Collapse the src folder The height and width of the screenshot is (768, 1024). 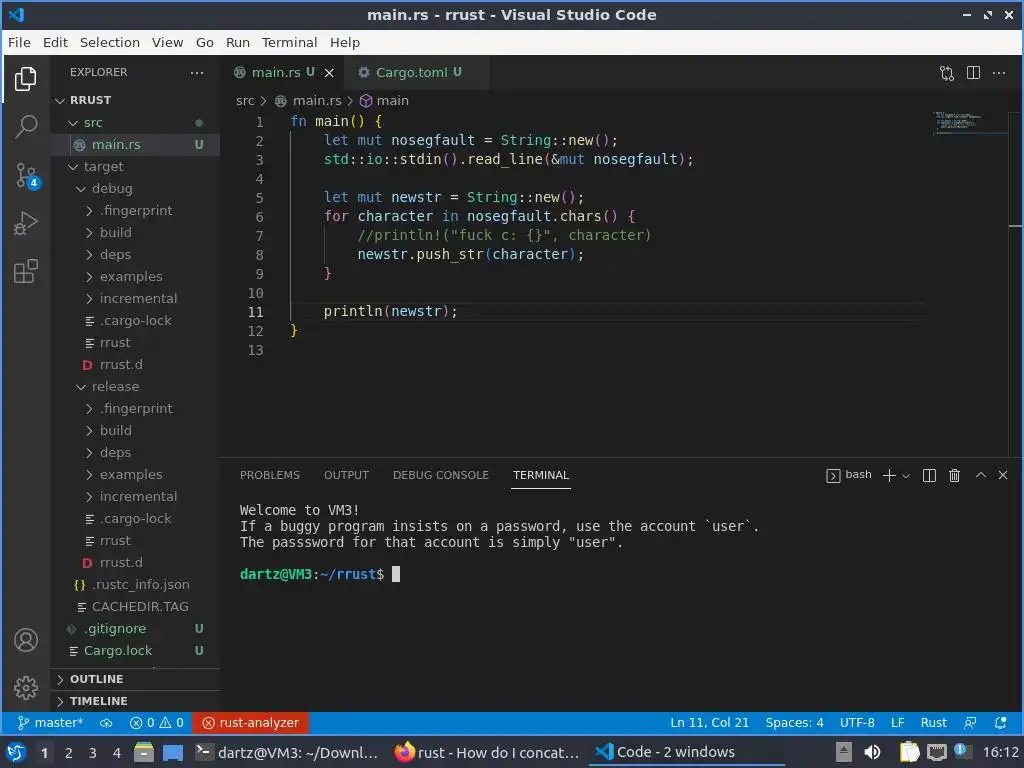point(135,122)
